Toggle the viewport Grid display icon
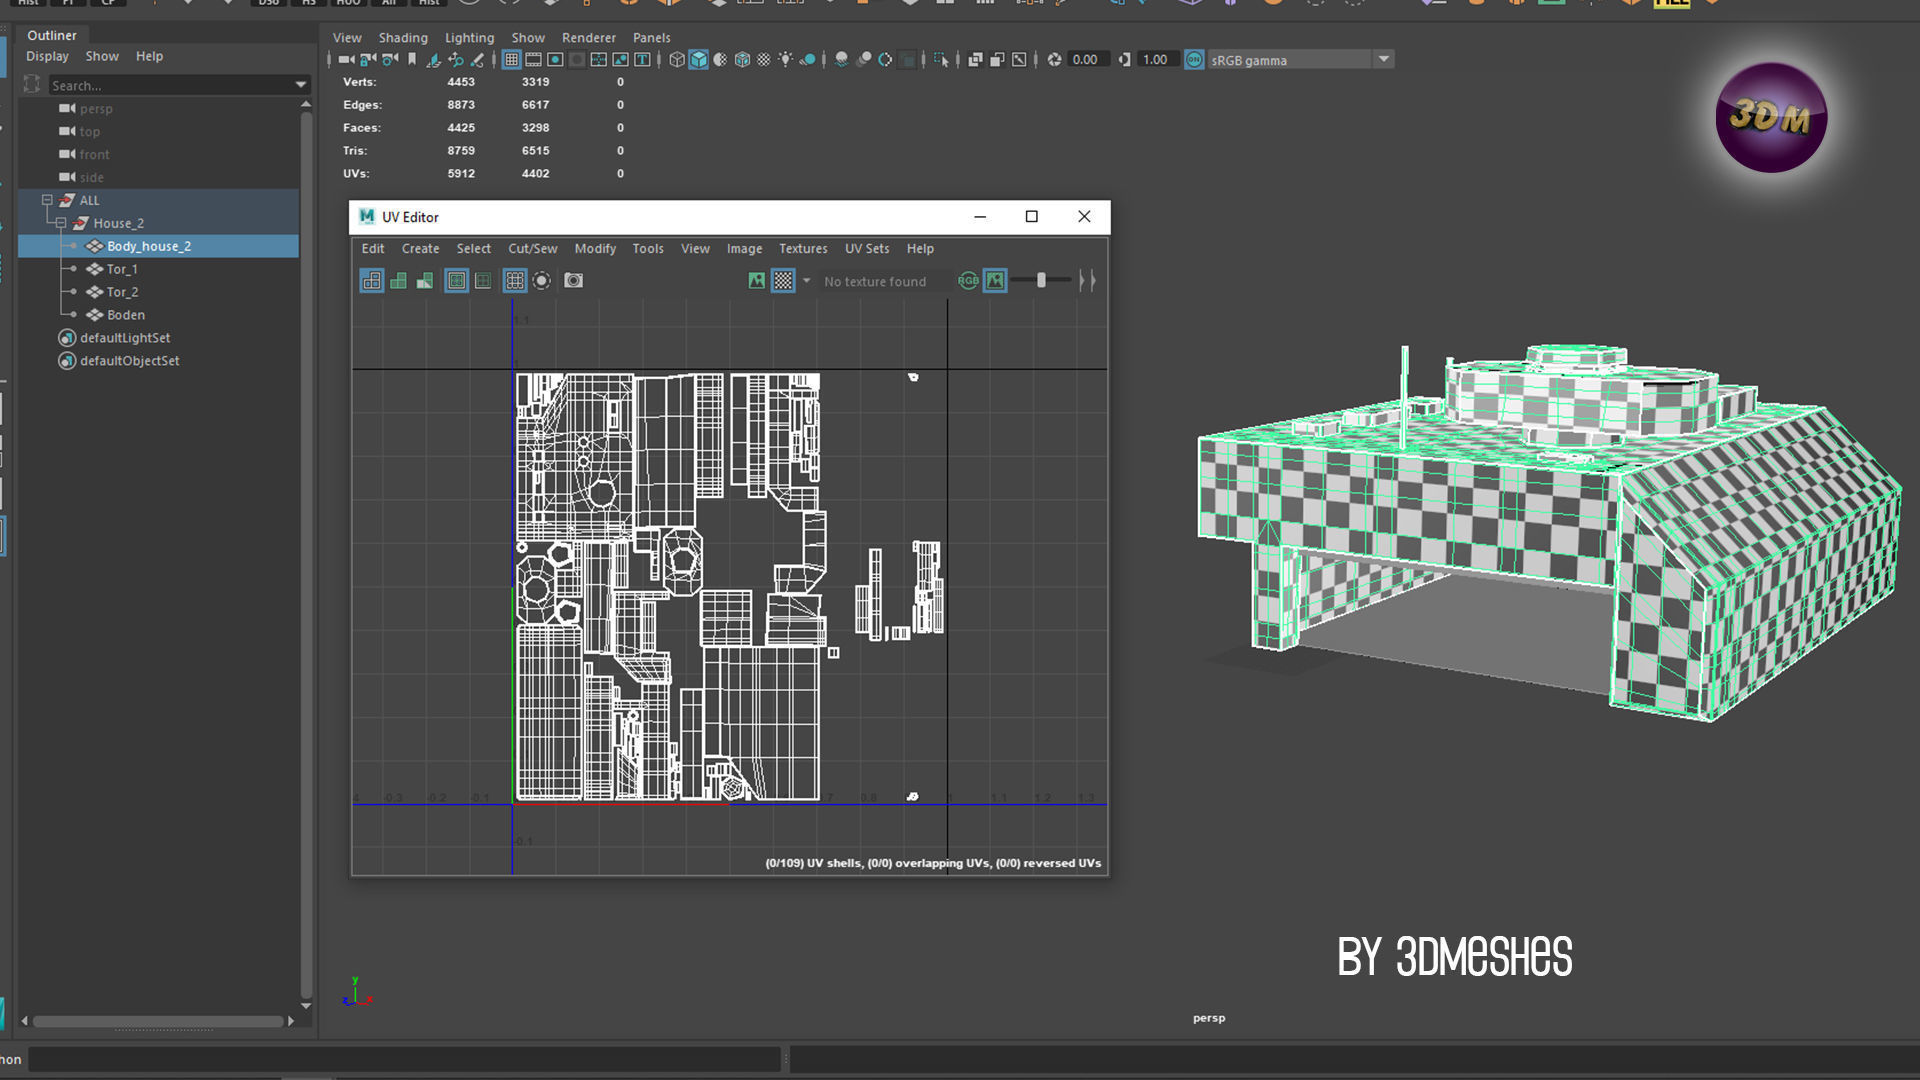1920x1080 pixels. point(511,60)
